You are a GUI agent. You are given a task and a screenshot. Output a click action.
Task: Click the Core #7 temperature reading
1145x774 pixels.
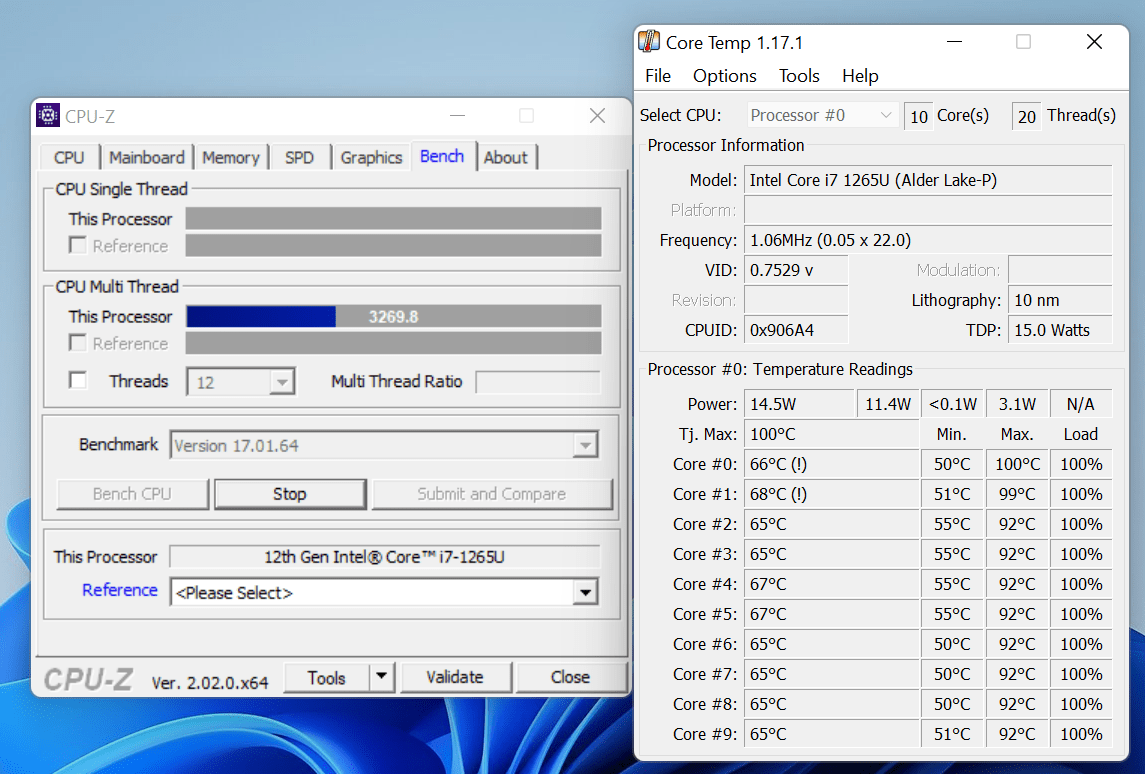[831, 673]
